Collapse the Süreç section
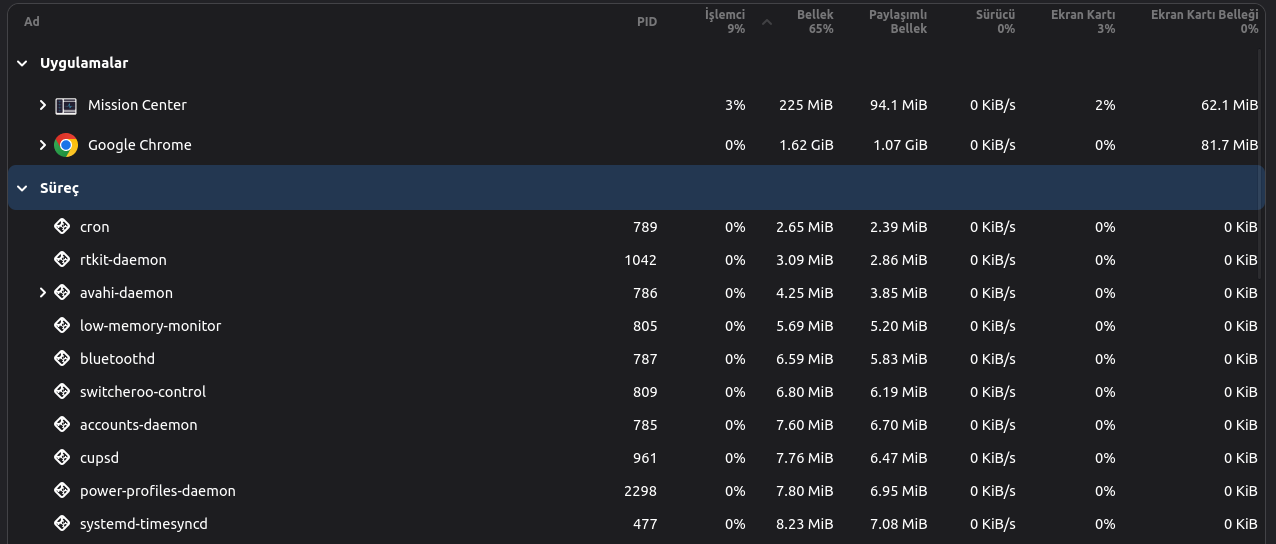The width and height of the screenshot is (1276, 544). tap(22, 188)
